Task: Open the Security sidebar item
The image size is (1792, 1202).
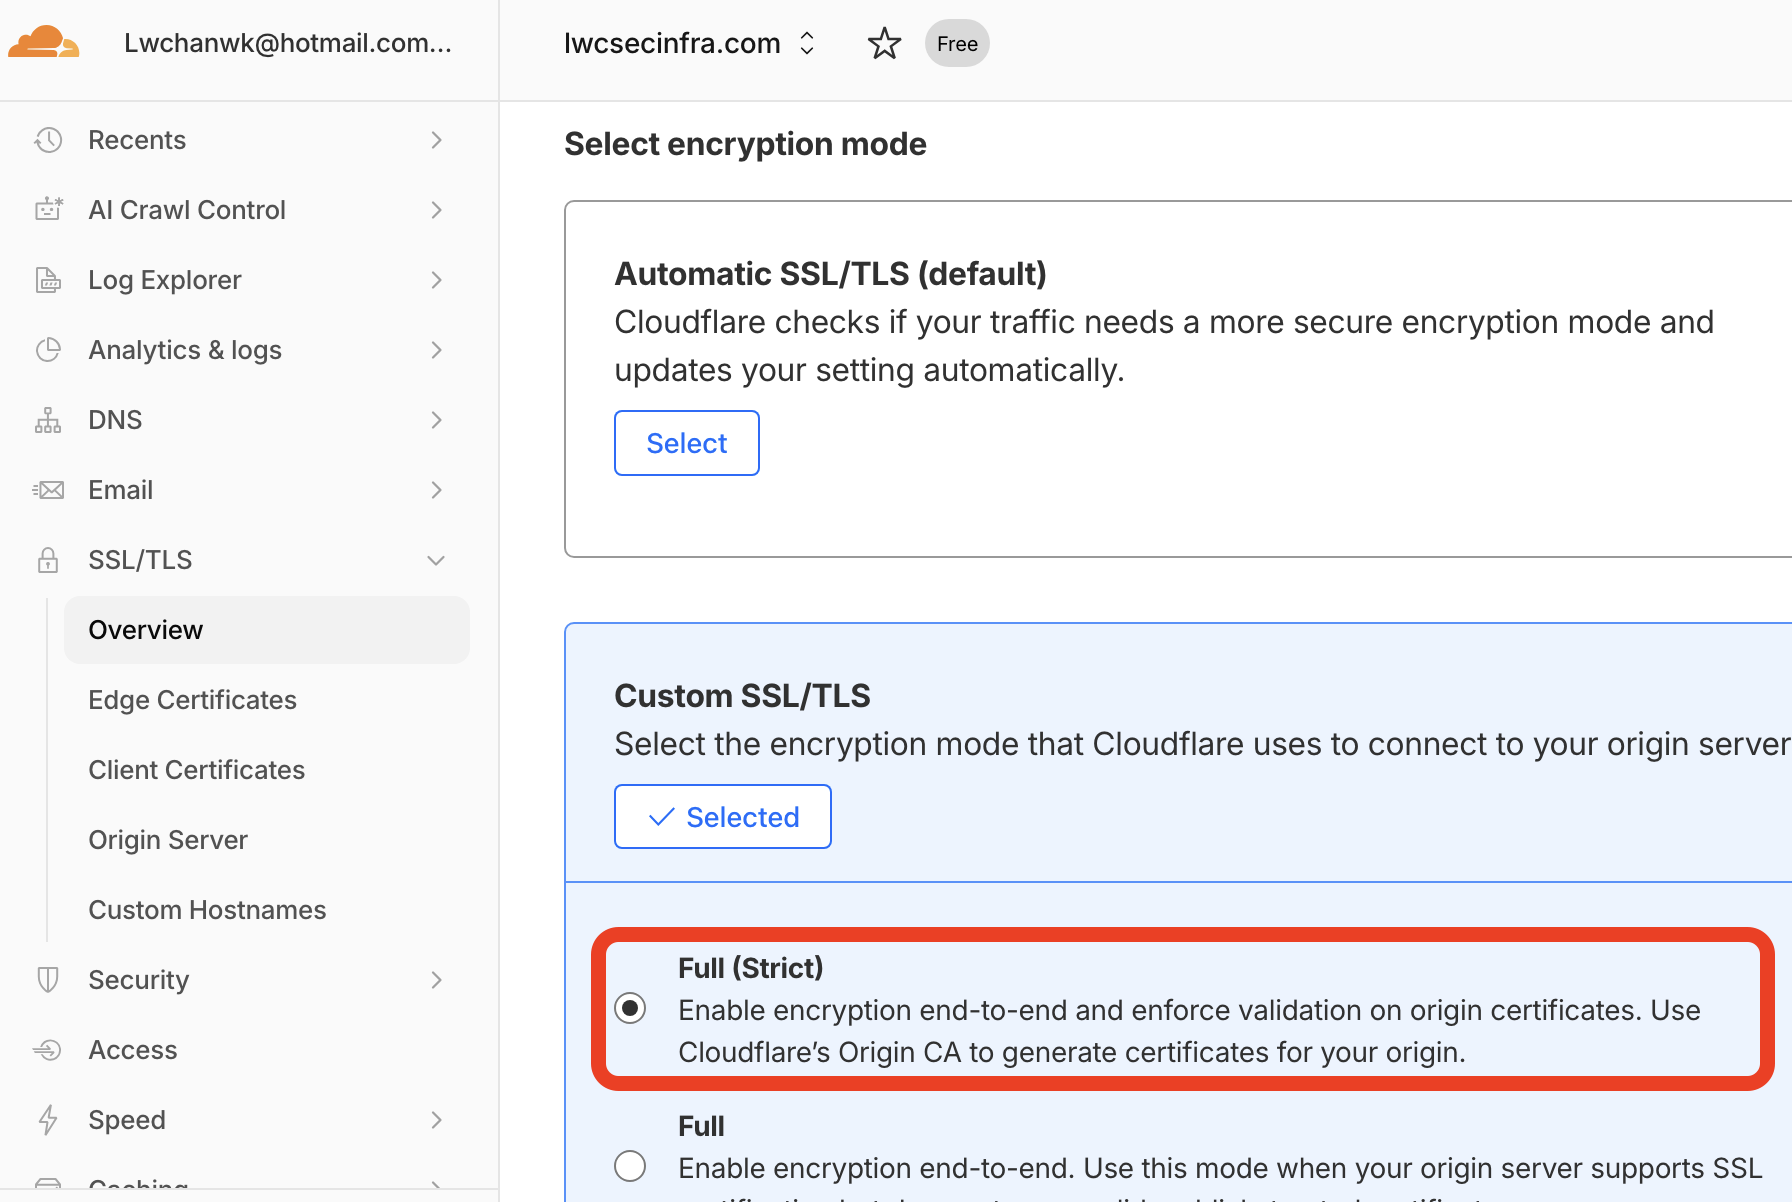Action: click(138, 980)
